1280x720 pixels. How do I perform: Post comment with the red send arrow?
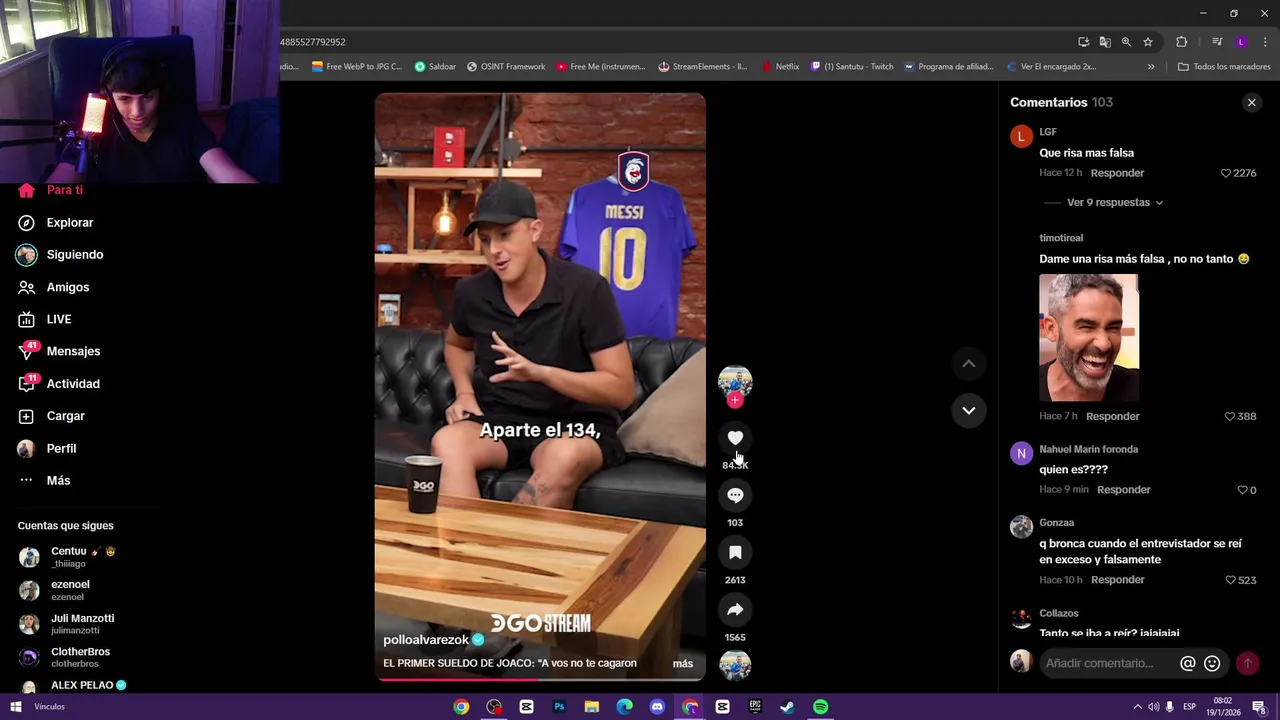coord(1247,663)
